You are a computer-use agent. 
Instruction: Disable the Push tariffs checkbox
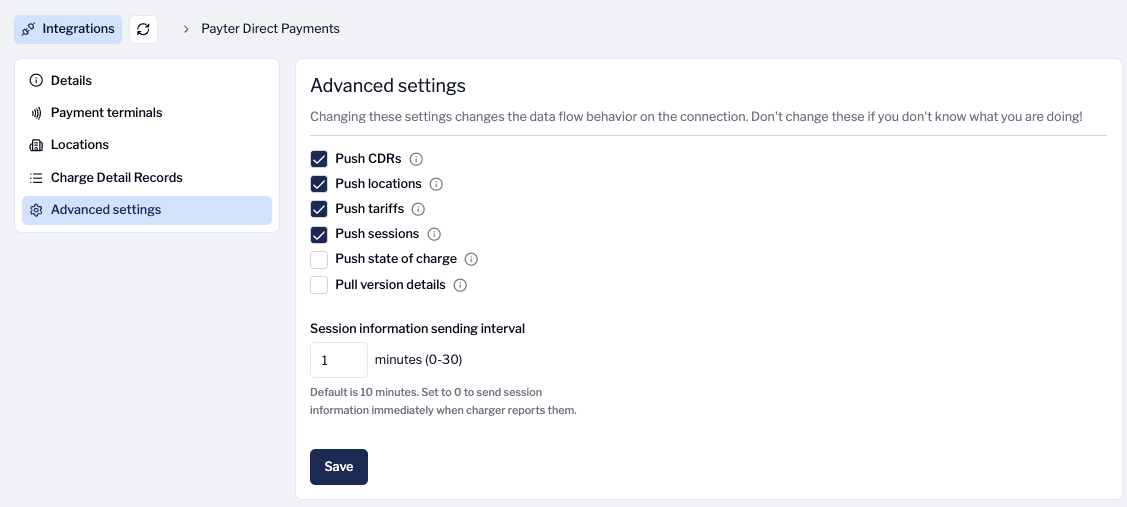[319, 209]
